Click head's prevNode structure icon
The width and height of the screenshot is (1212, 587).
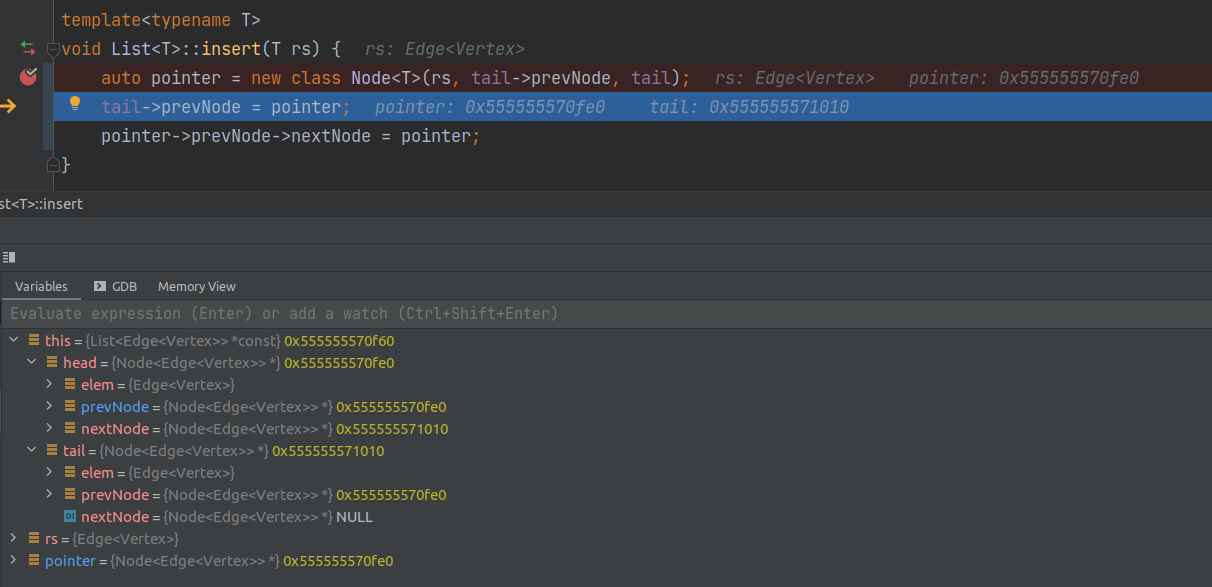coord(70,407)
